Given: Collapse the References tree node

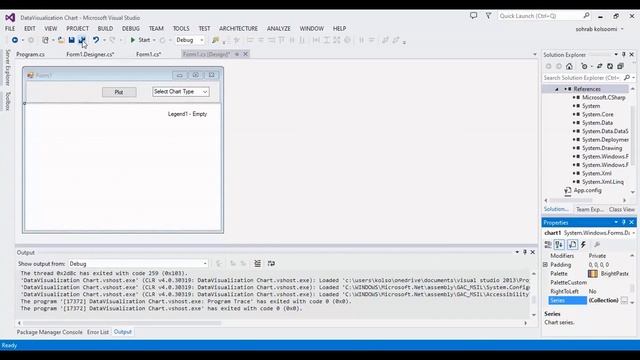Looking at the screenshot, I should coord(556,89).
